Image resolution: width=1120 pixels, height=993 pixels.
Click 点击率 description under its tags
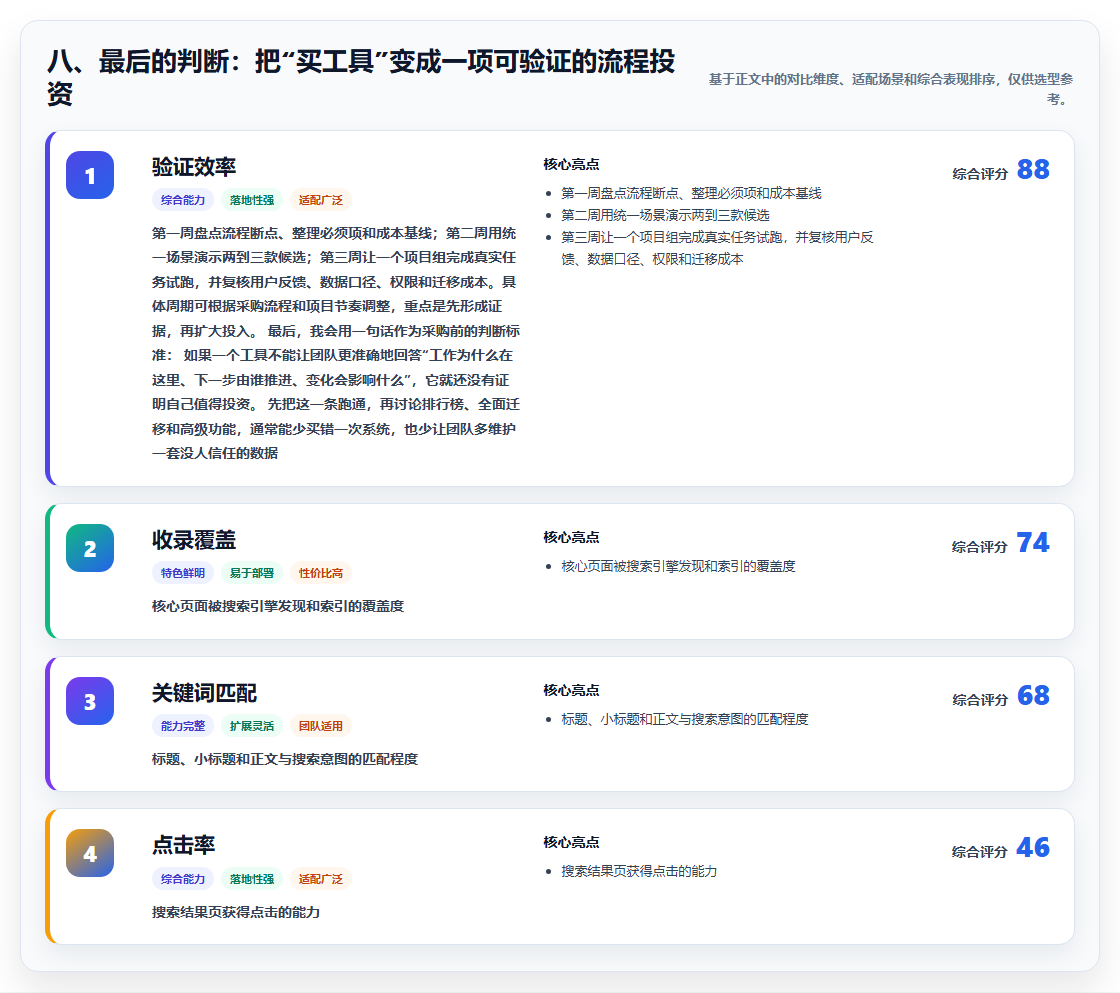pos(236,912)
